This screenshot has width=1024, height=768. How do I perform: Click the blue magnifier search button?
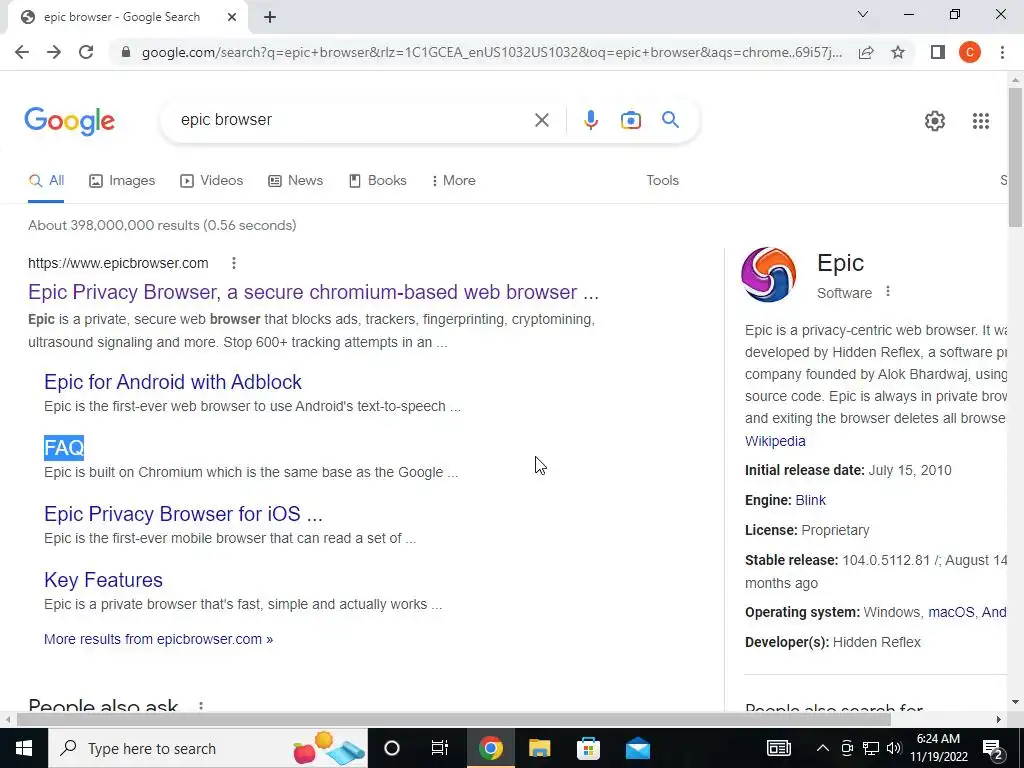670,120
